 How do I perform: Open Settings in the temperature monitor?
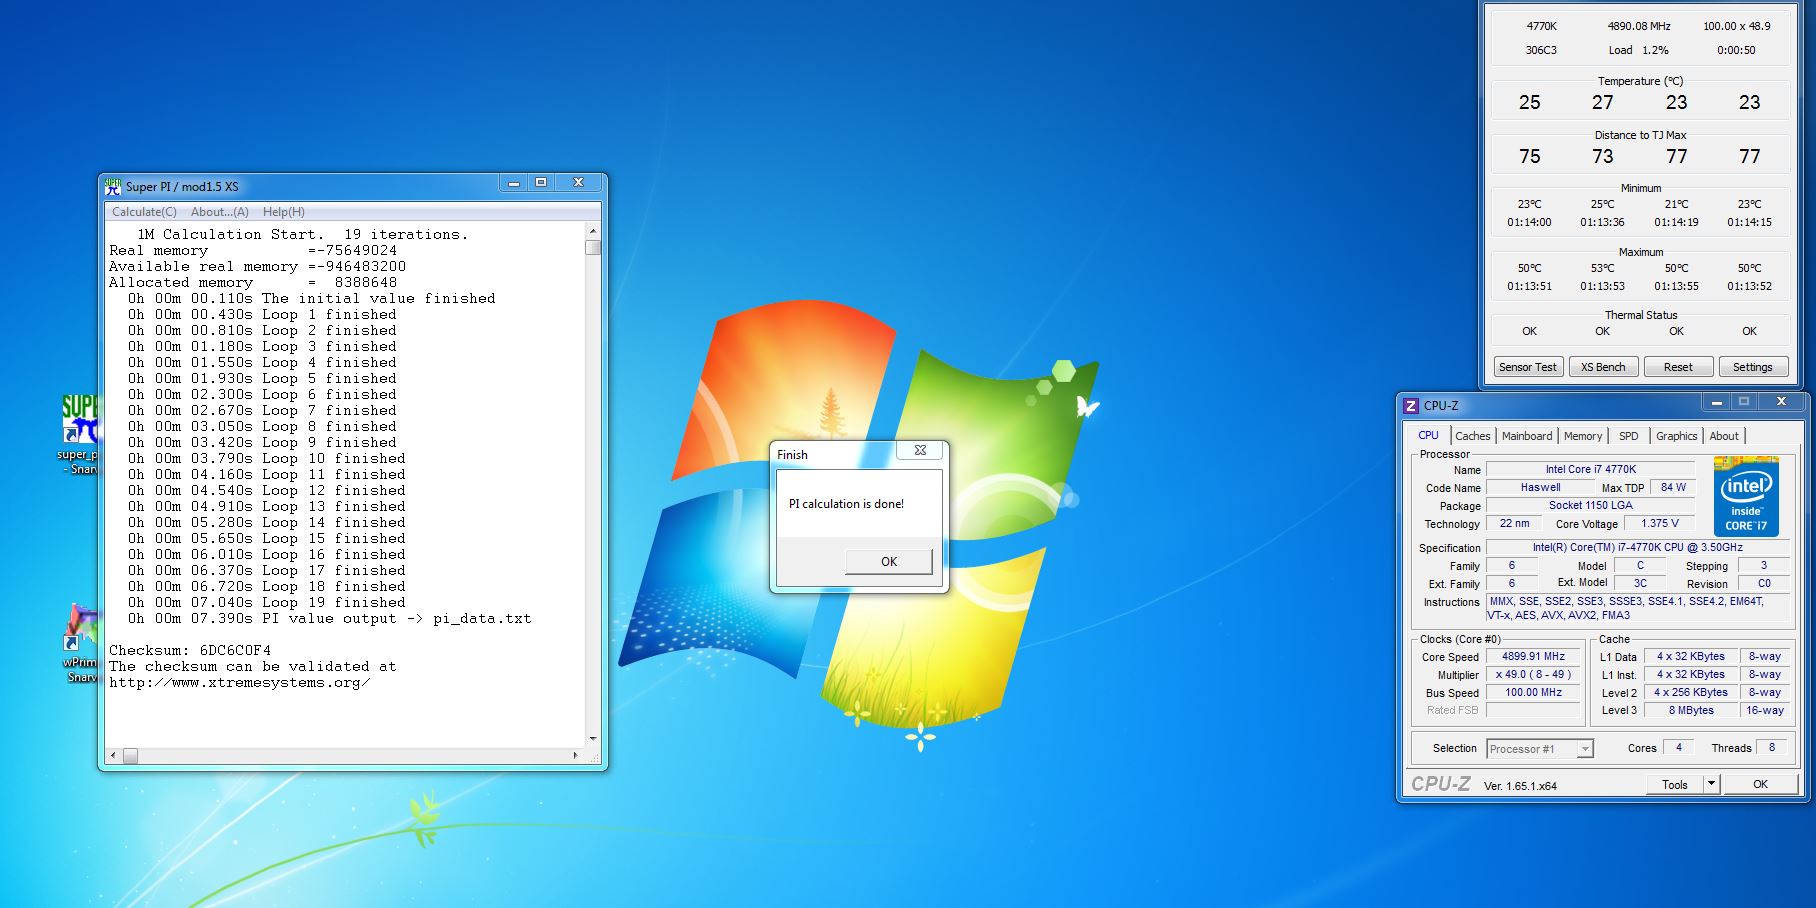(x=1752, y=367)
